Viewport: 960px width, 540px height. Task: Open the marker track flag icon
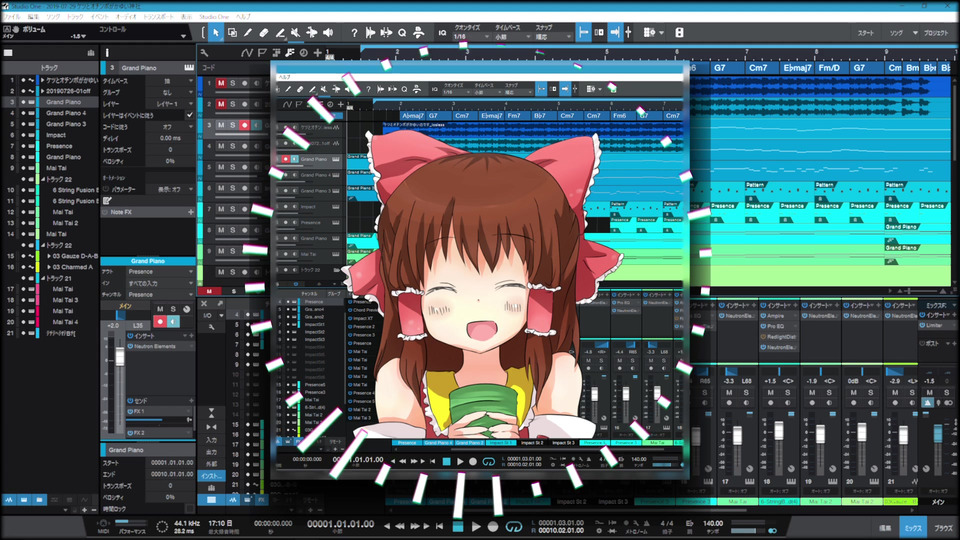262,53
